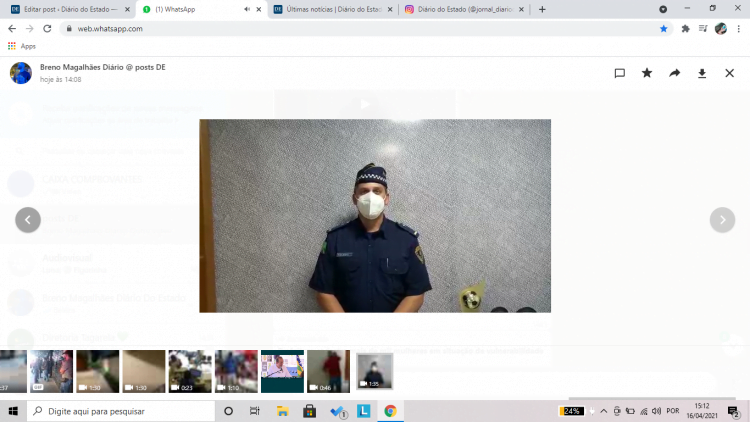The width and height of the screenshot is (750, 422).
Task: Click the circular profile icon in Chrome title bar
Action: pyautogui.click(x=663, y=9)
